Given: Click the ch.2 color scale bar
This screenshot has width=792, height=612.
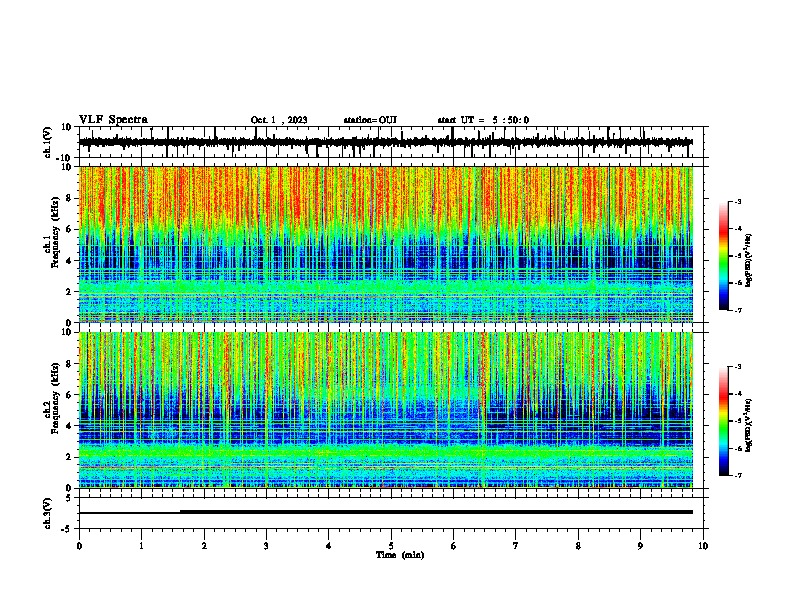Looking at the screenshot, I should [x=724, y=421].
